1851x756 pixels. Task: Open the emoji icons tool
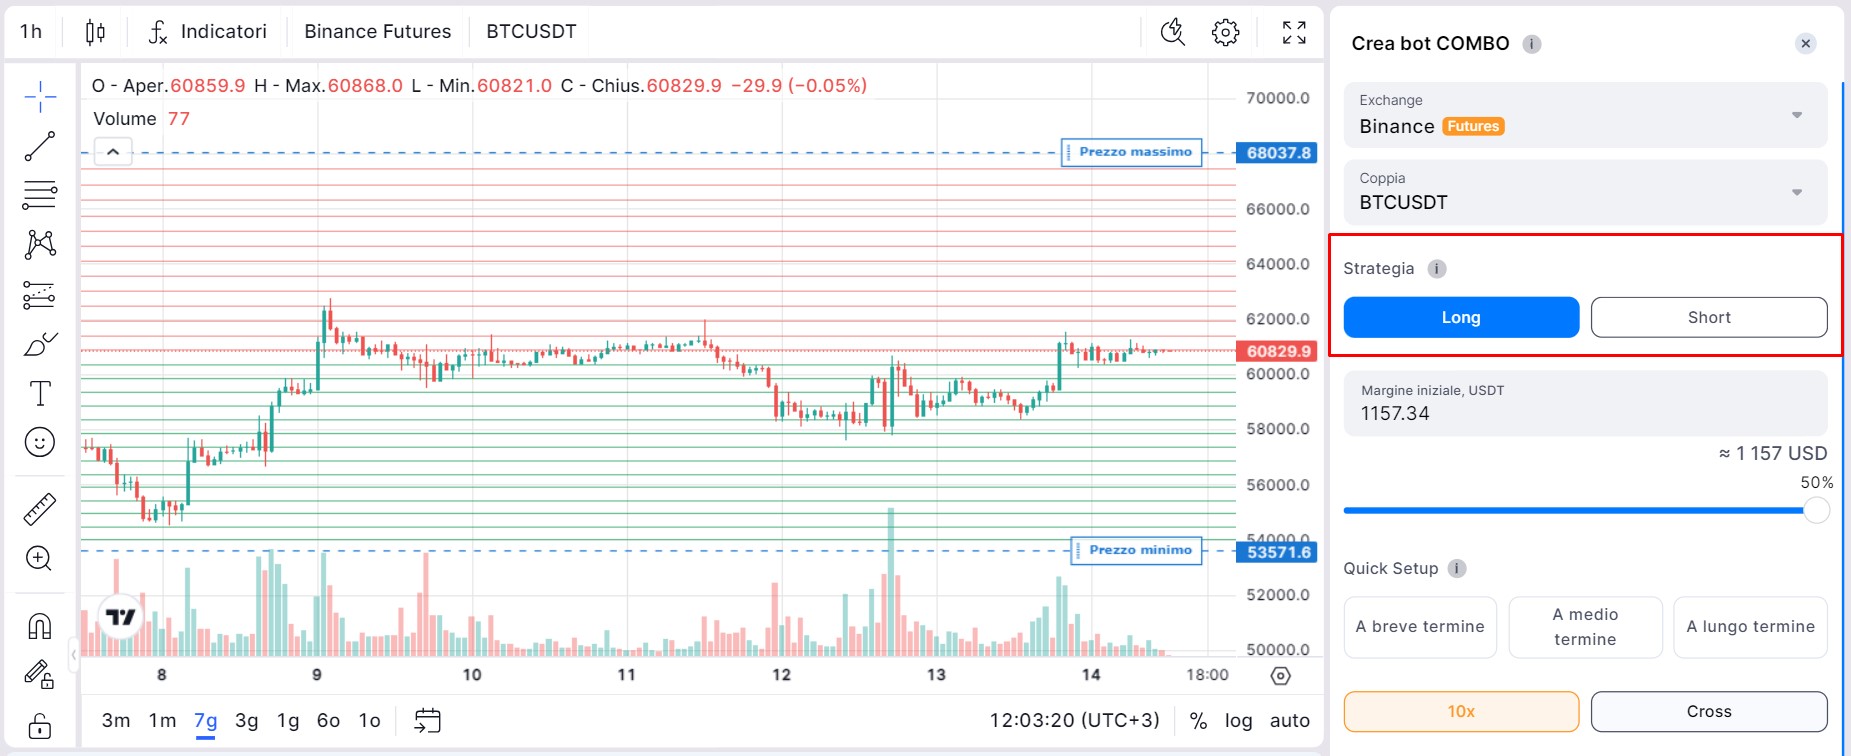coord(40,442)
